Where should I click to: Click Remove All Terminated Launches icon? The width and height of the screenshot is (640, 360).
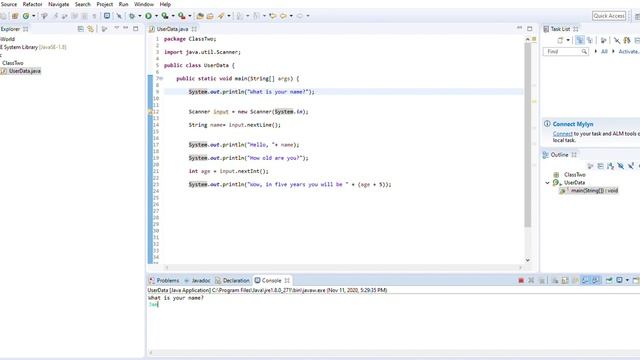pyautogui.click(x=542, y=280)
